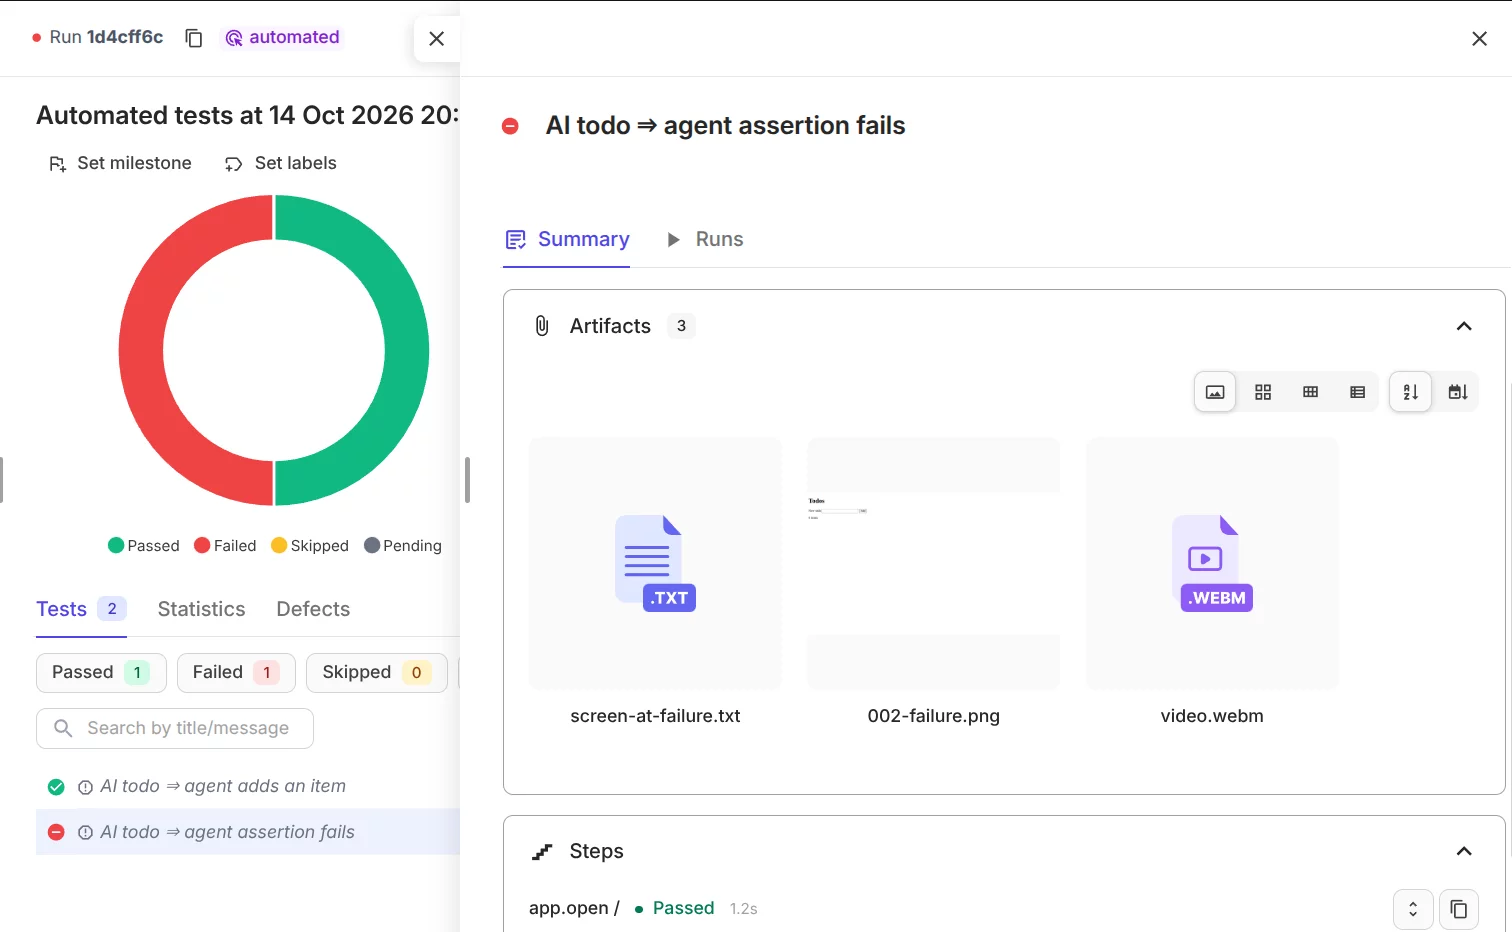
Task: Click Set labels
Action: [x=281, y=163]
